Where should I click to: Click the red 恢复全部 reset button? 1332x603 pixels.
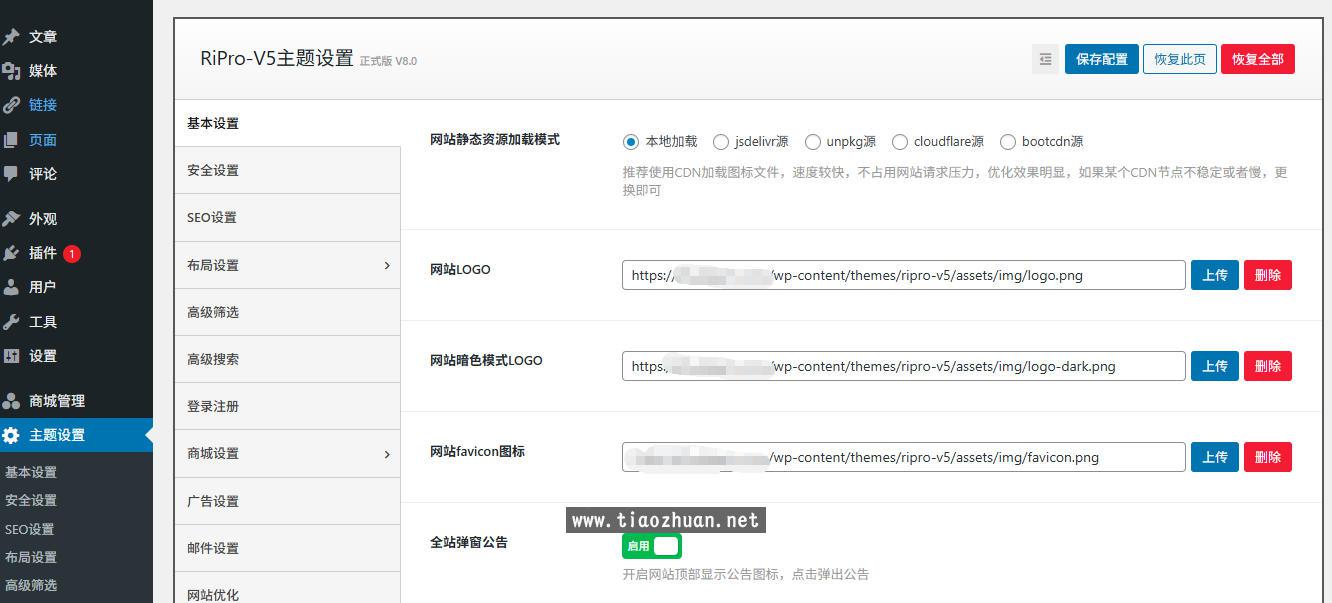[x=1257, y=59]
